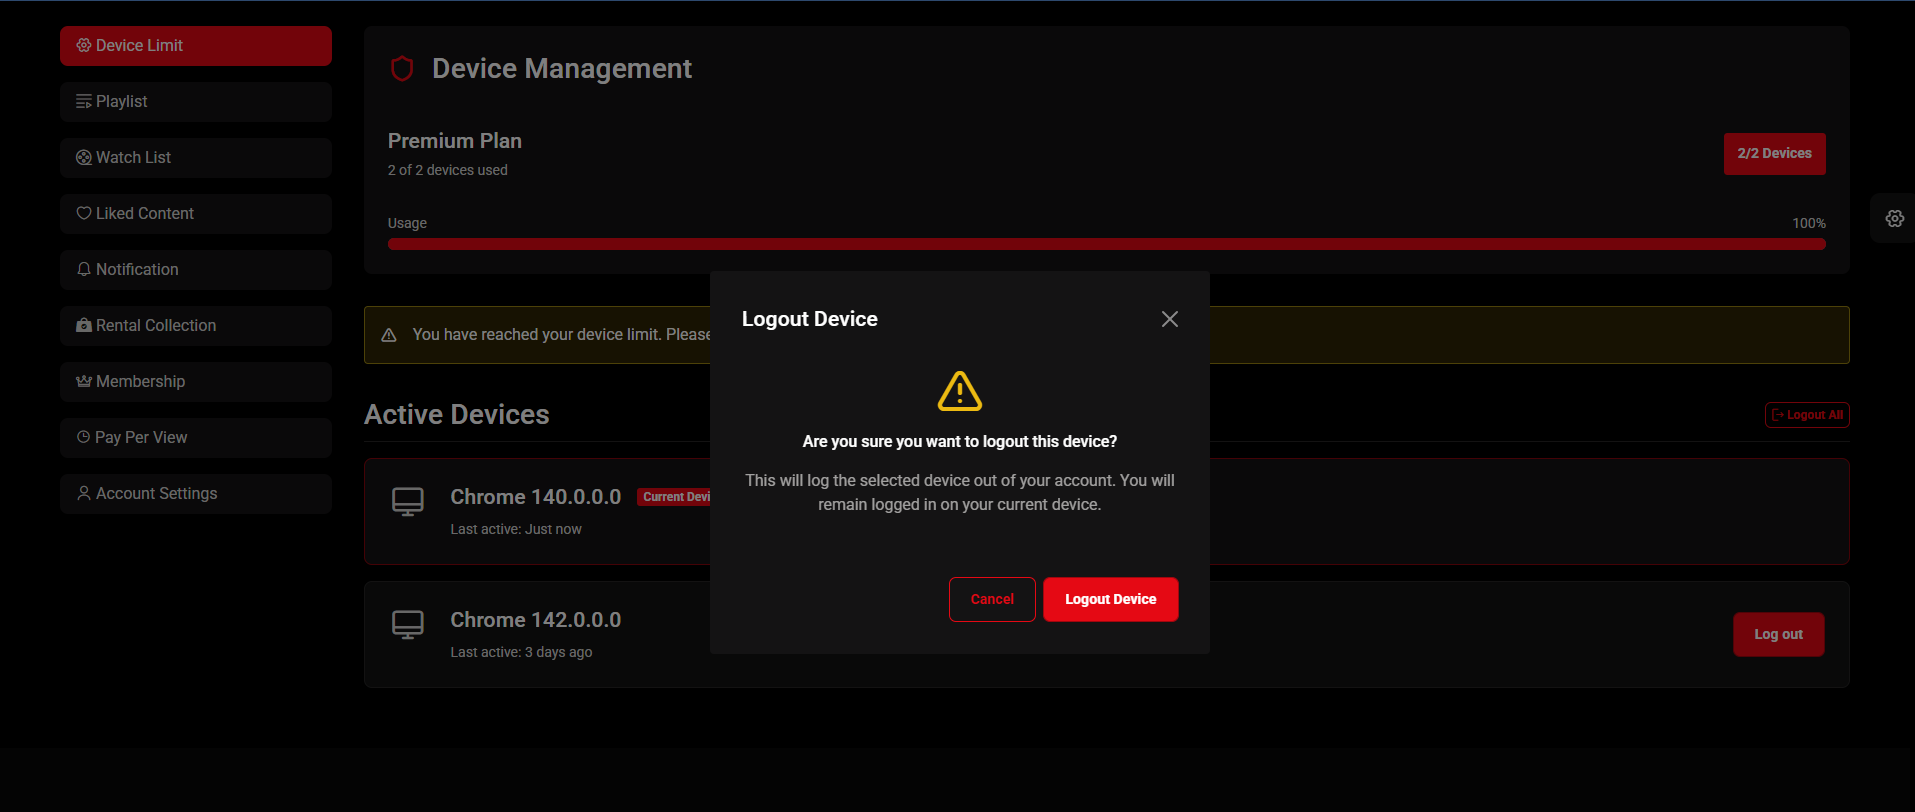
Task: Click the red device usage progress bar
Action: 1106,244
